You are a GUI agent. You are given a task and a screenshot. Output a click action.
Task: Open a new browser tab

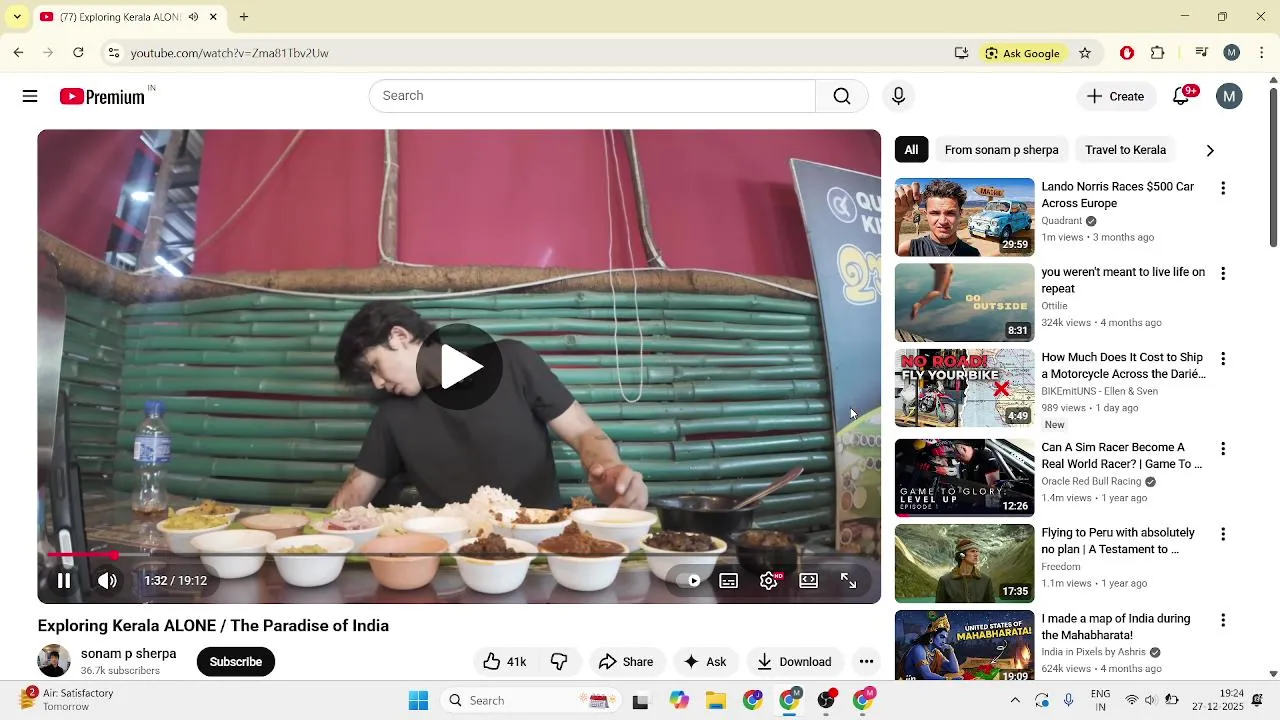pyautogui.click(x=244, y=17)
